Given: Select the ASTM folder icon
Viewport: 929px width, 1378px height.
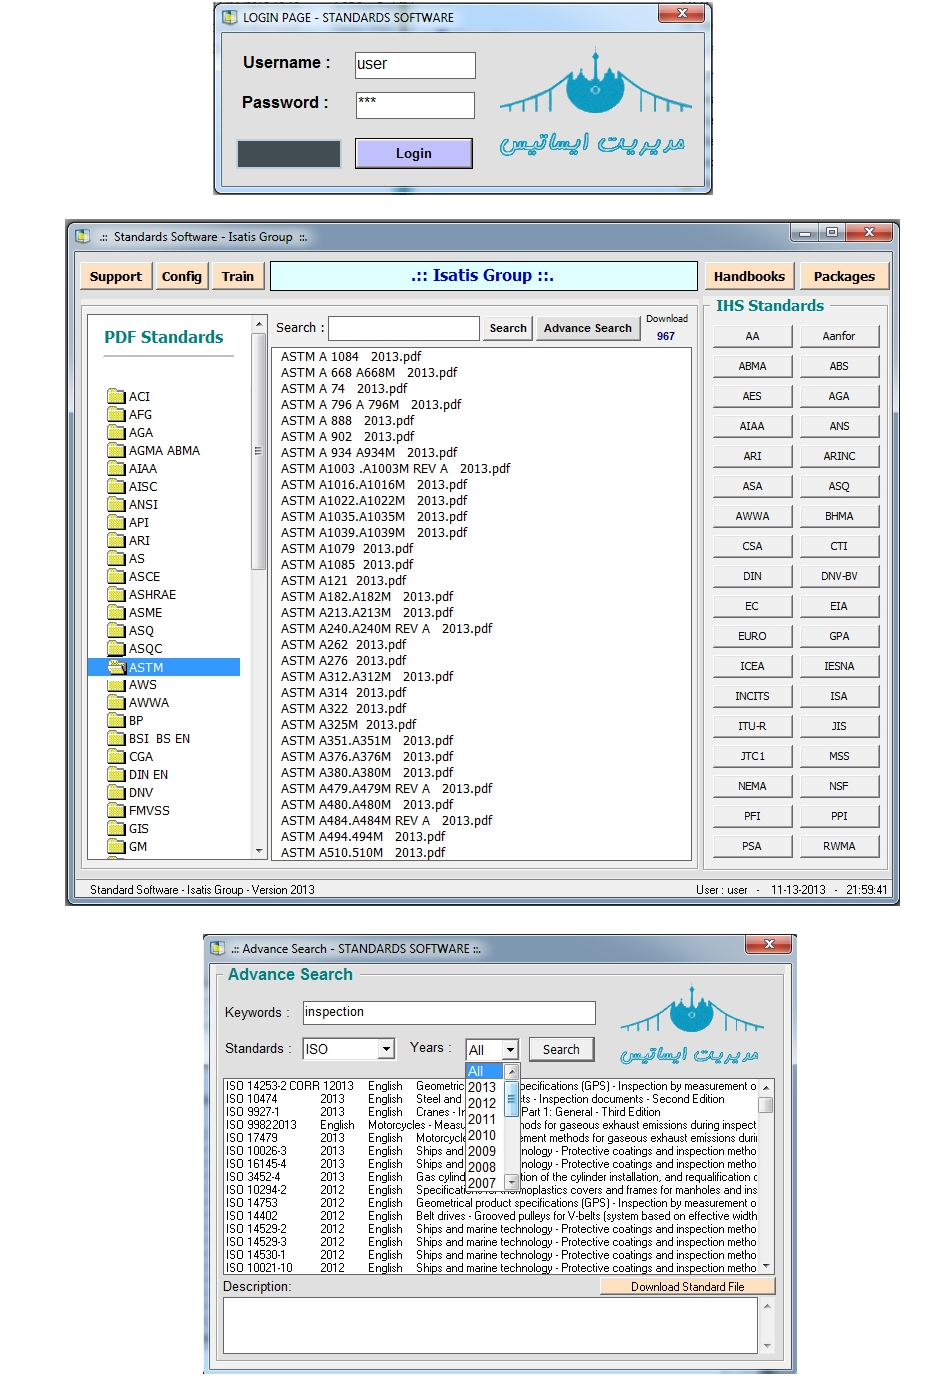Looking at the screenshot, I should [x=116, y=667].
